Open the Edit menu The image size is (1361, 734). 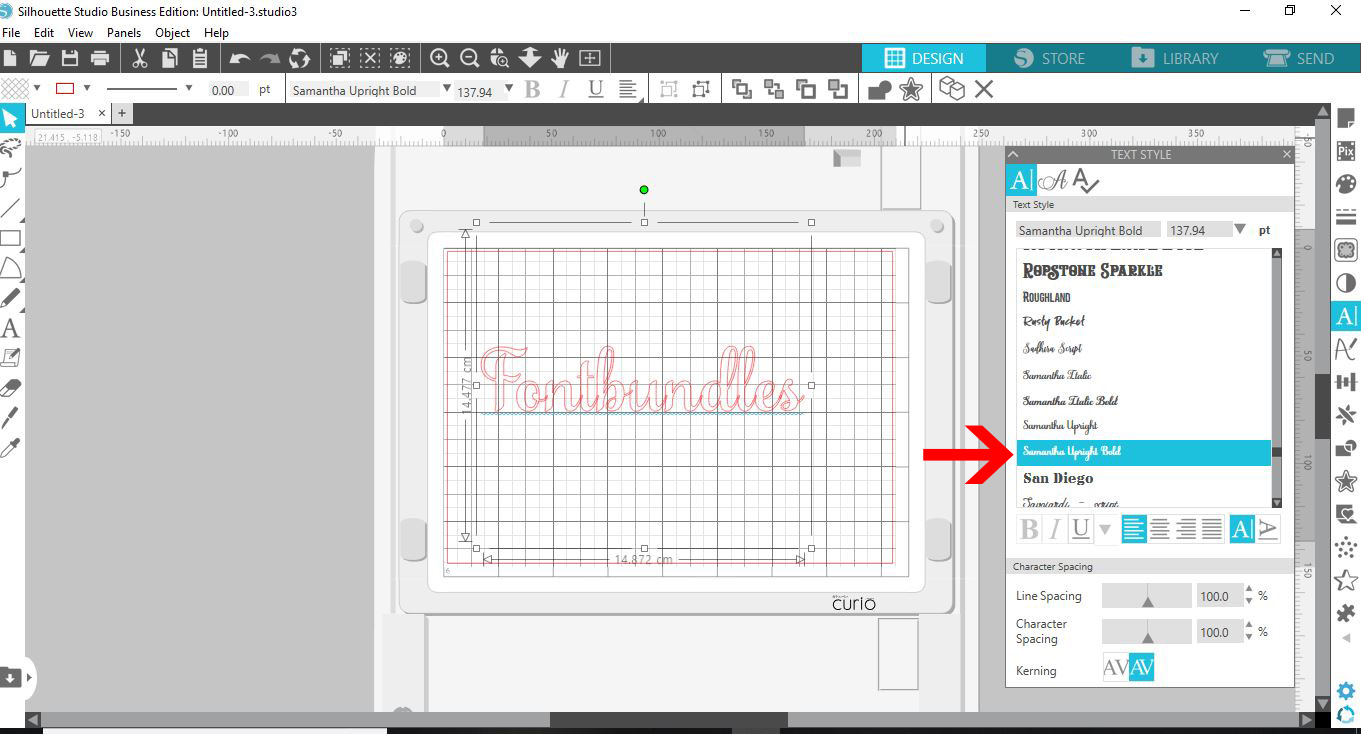(44, 32)
